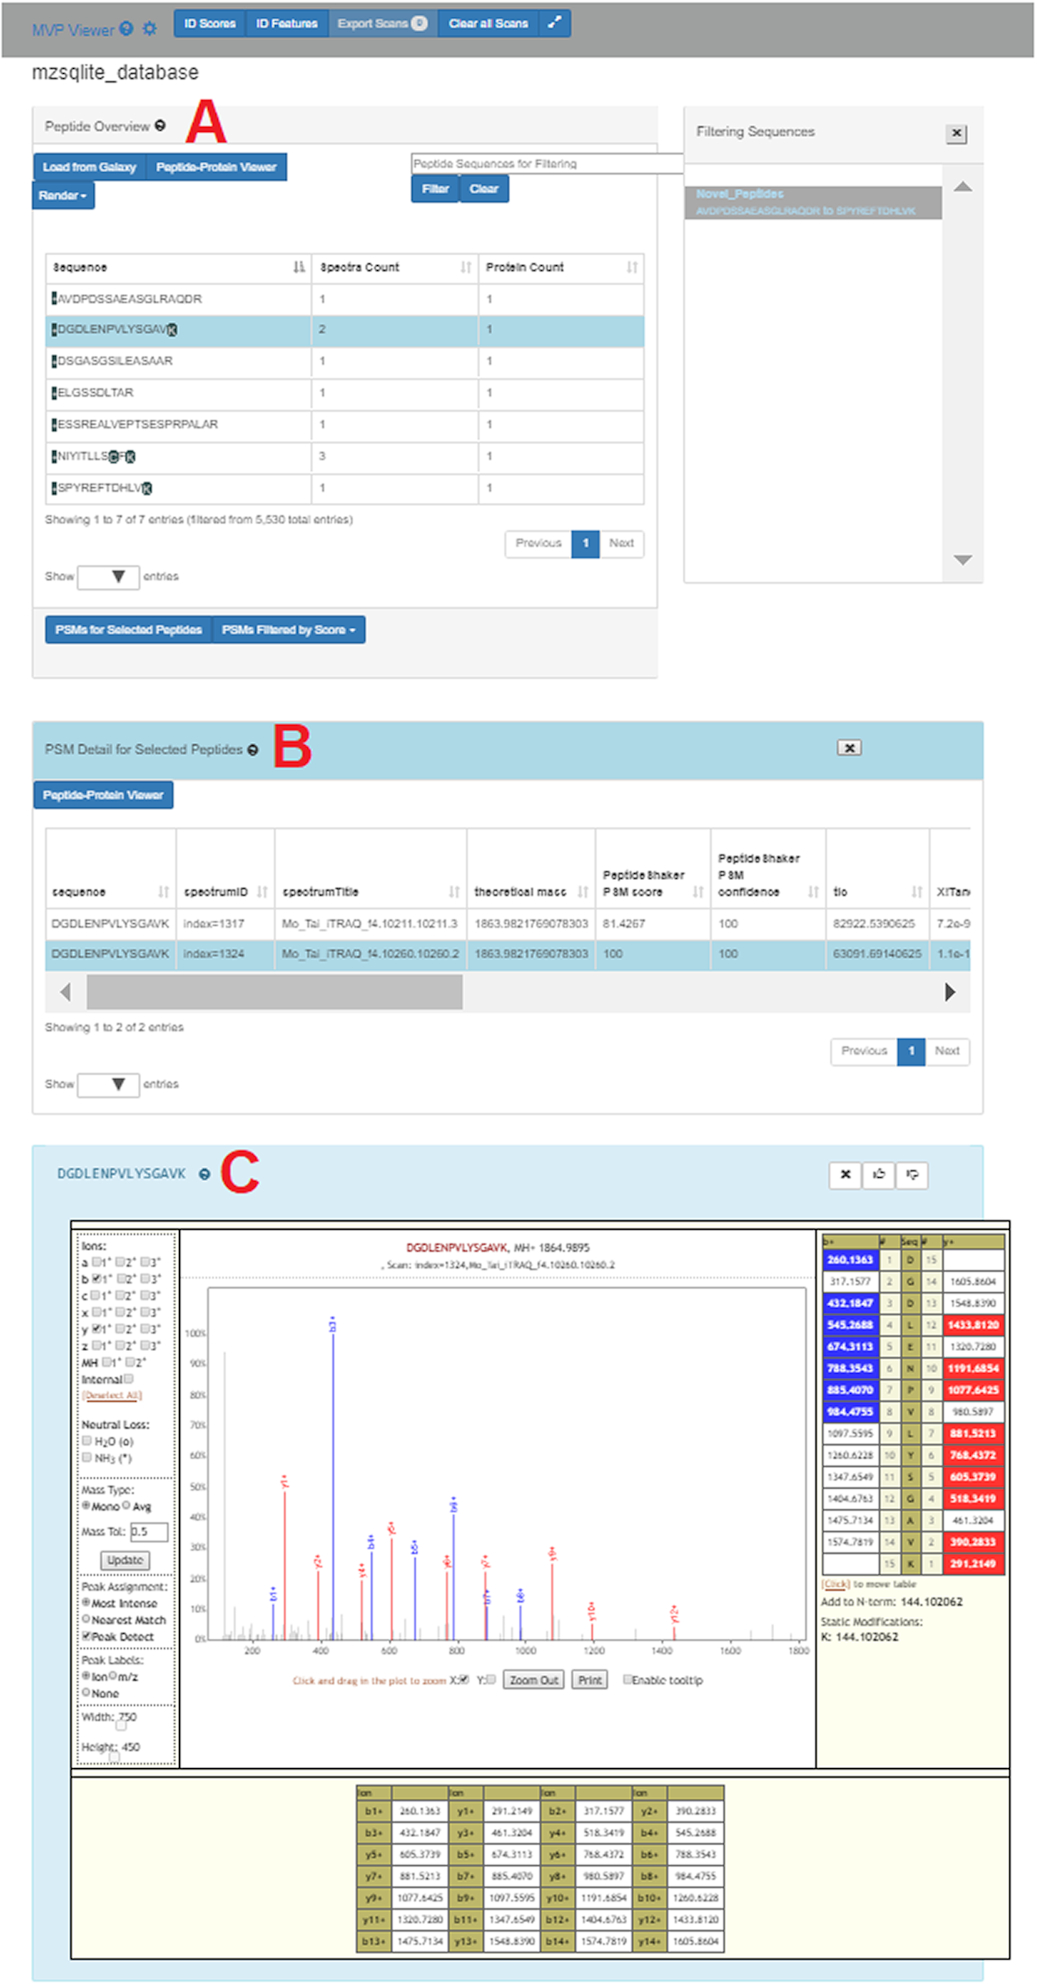
Task: Select the Avg mass type
Action: point(127,1506)
